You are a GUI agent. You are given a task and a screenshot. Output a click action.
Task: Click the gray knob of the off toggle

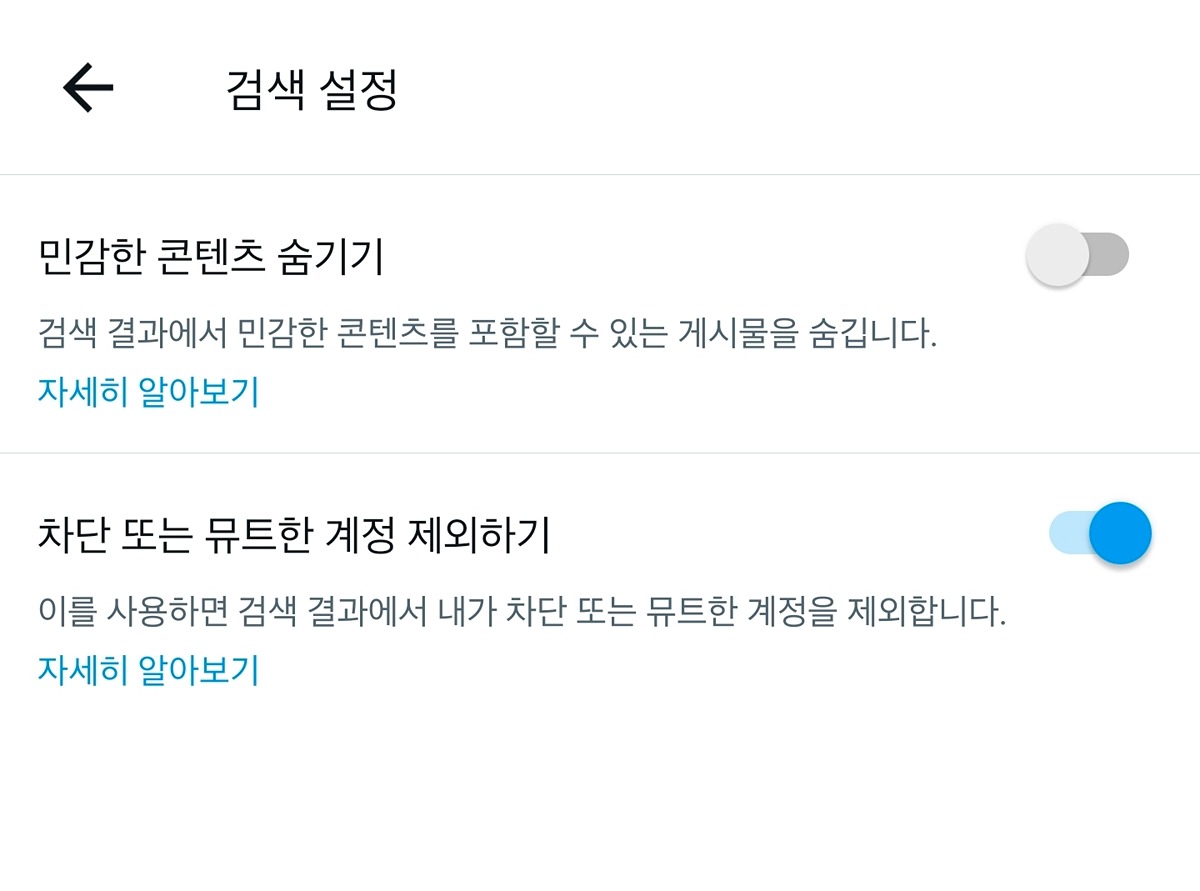click(x=1057, y=254)
